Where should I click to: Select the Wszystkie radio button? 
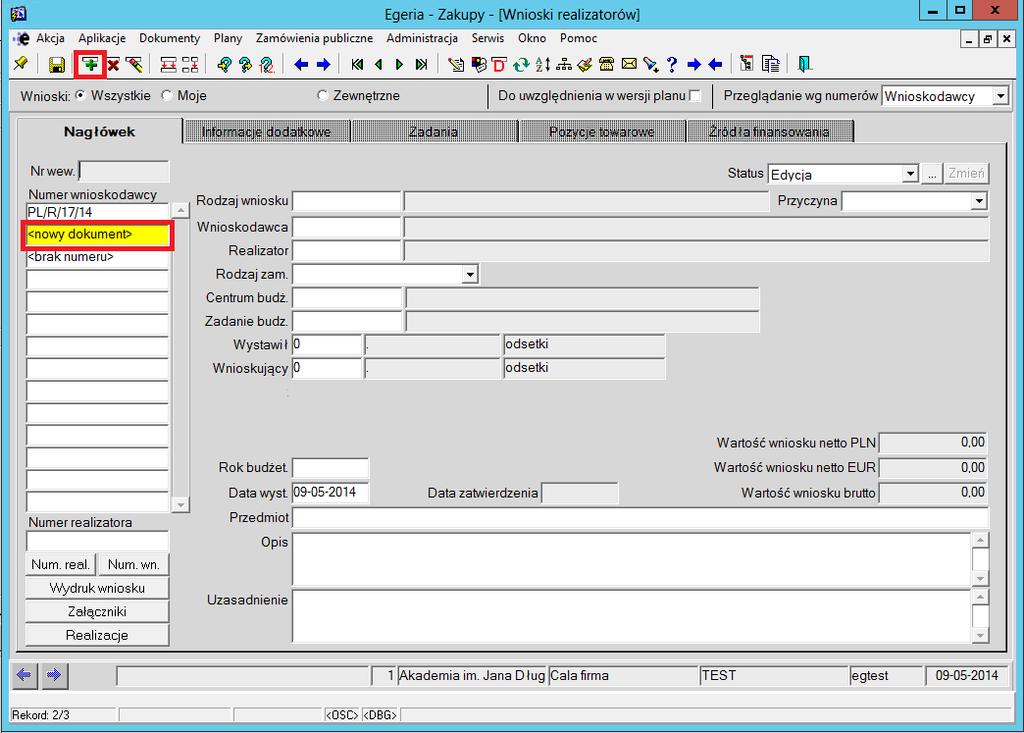click(x=80, y=95)
